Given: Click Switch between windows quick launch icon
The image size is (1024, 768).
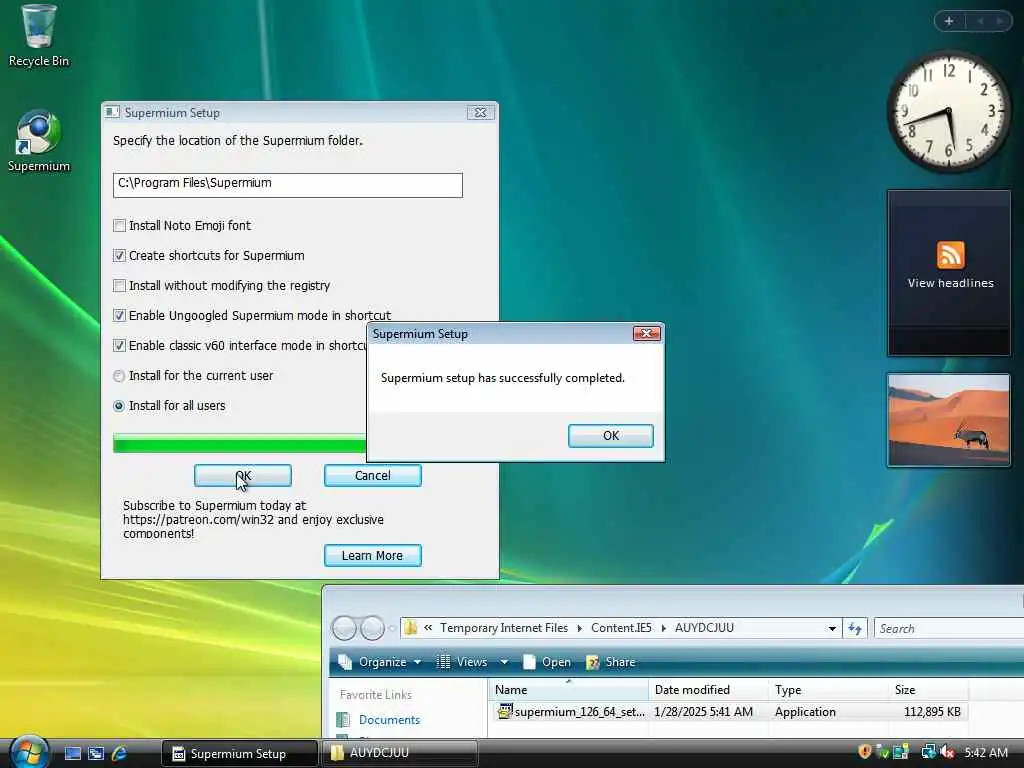Looking at the screenshot, I should pyautogui.click(x=96, y=753).
